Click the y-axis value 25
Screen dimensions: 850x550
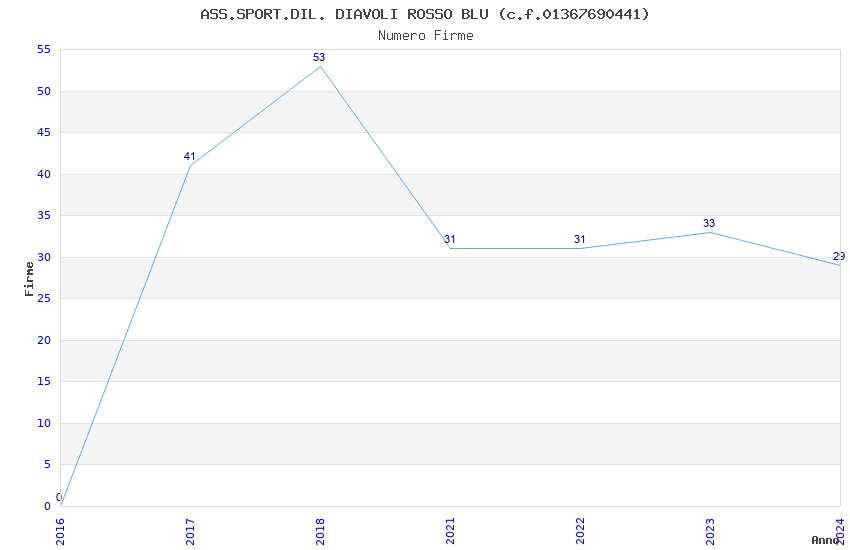point(44,298)
